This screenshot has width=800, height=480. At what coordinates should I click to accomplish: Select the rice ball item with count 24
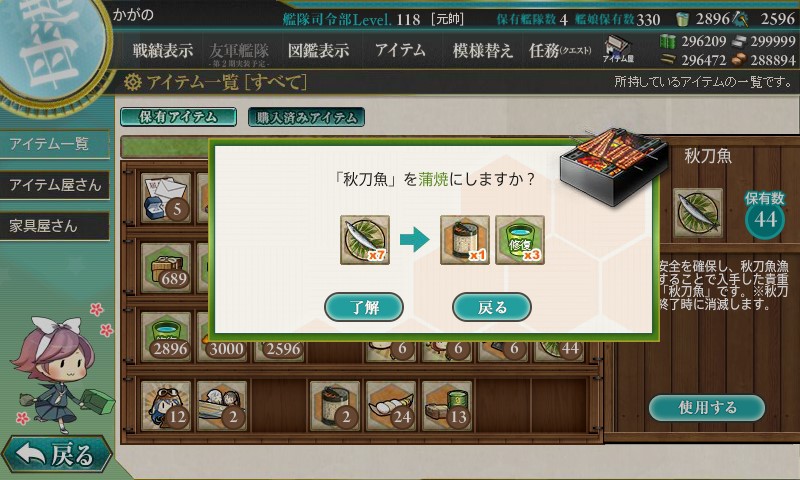391,406
